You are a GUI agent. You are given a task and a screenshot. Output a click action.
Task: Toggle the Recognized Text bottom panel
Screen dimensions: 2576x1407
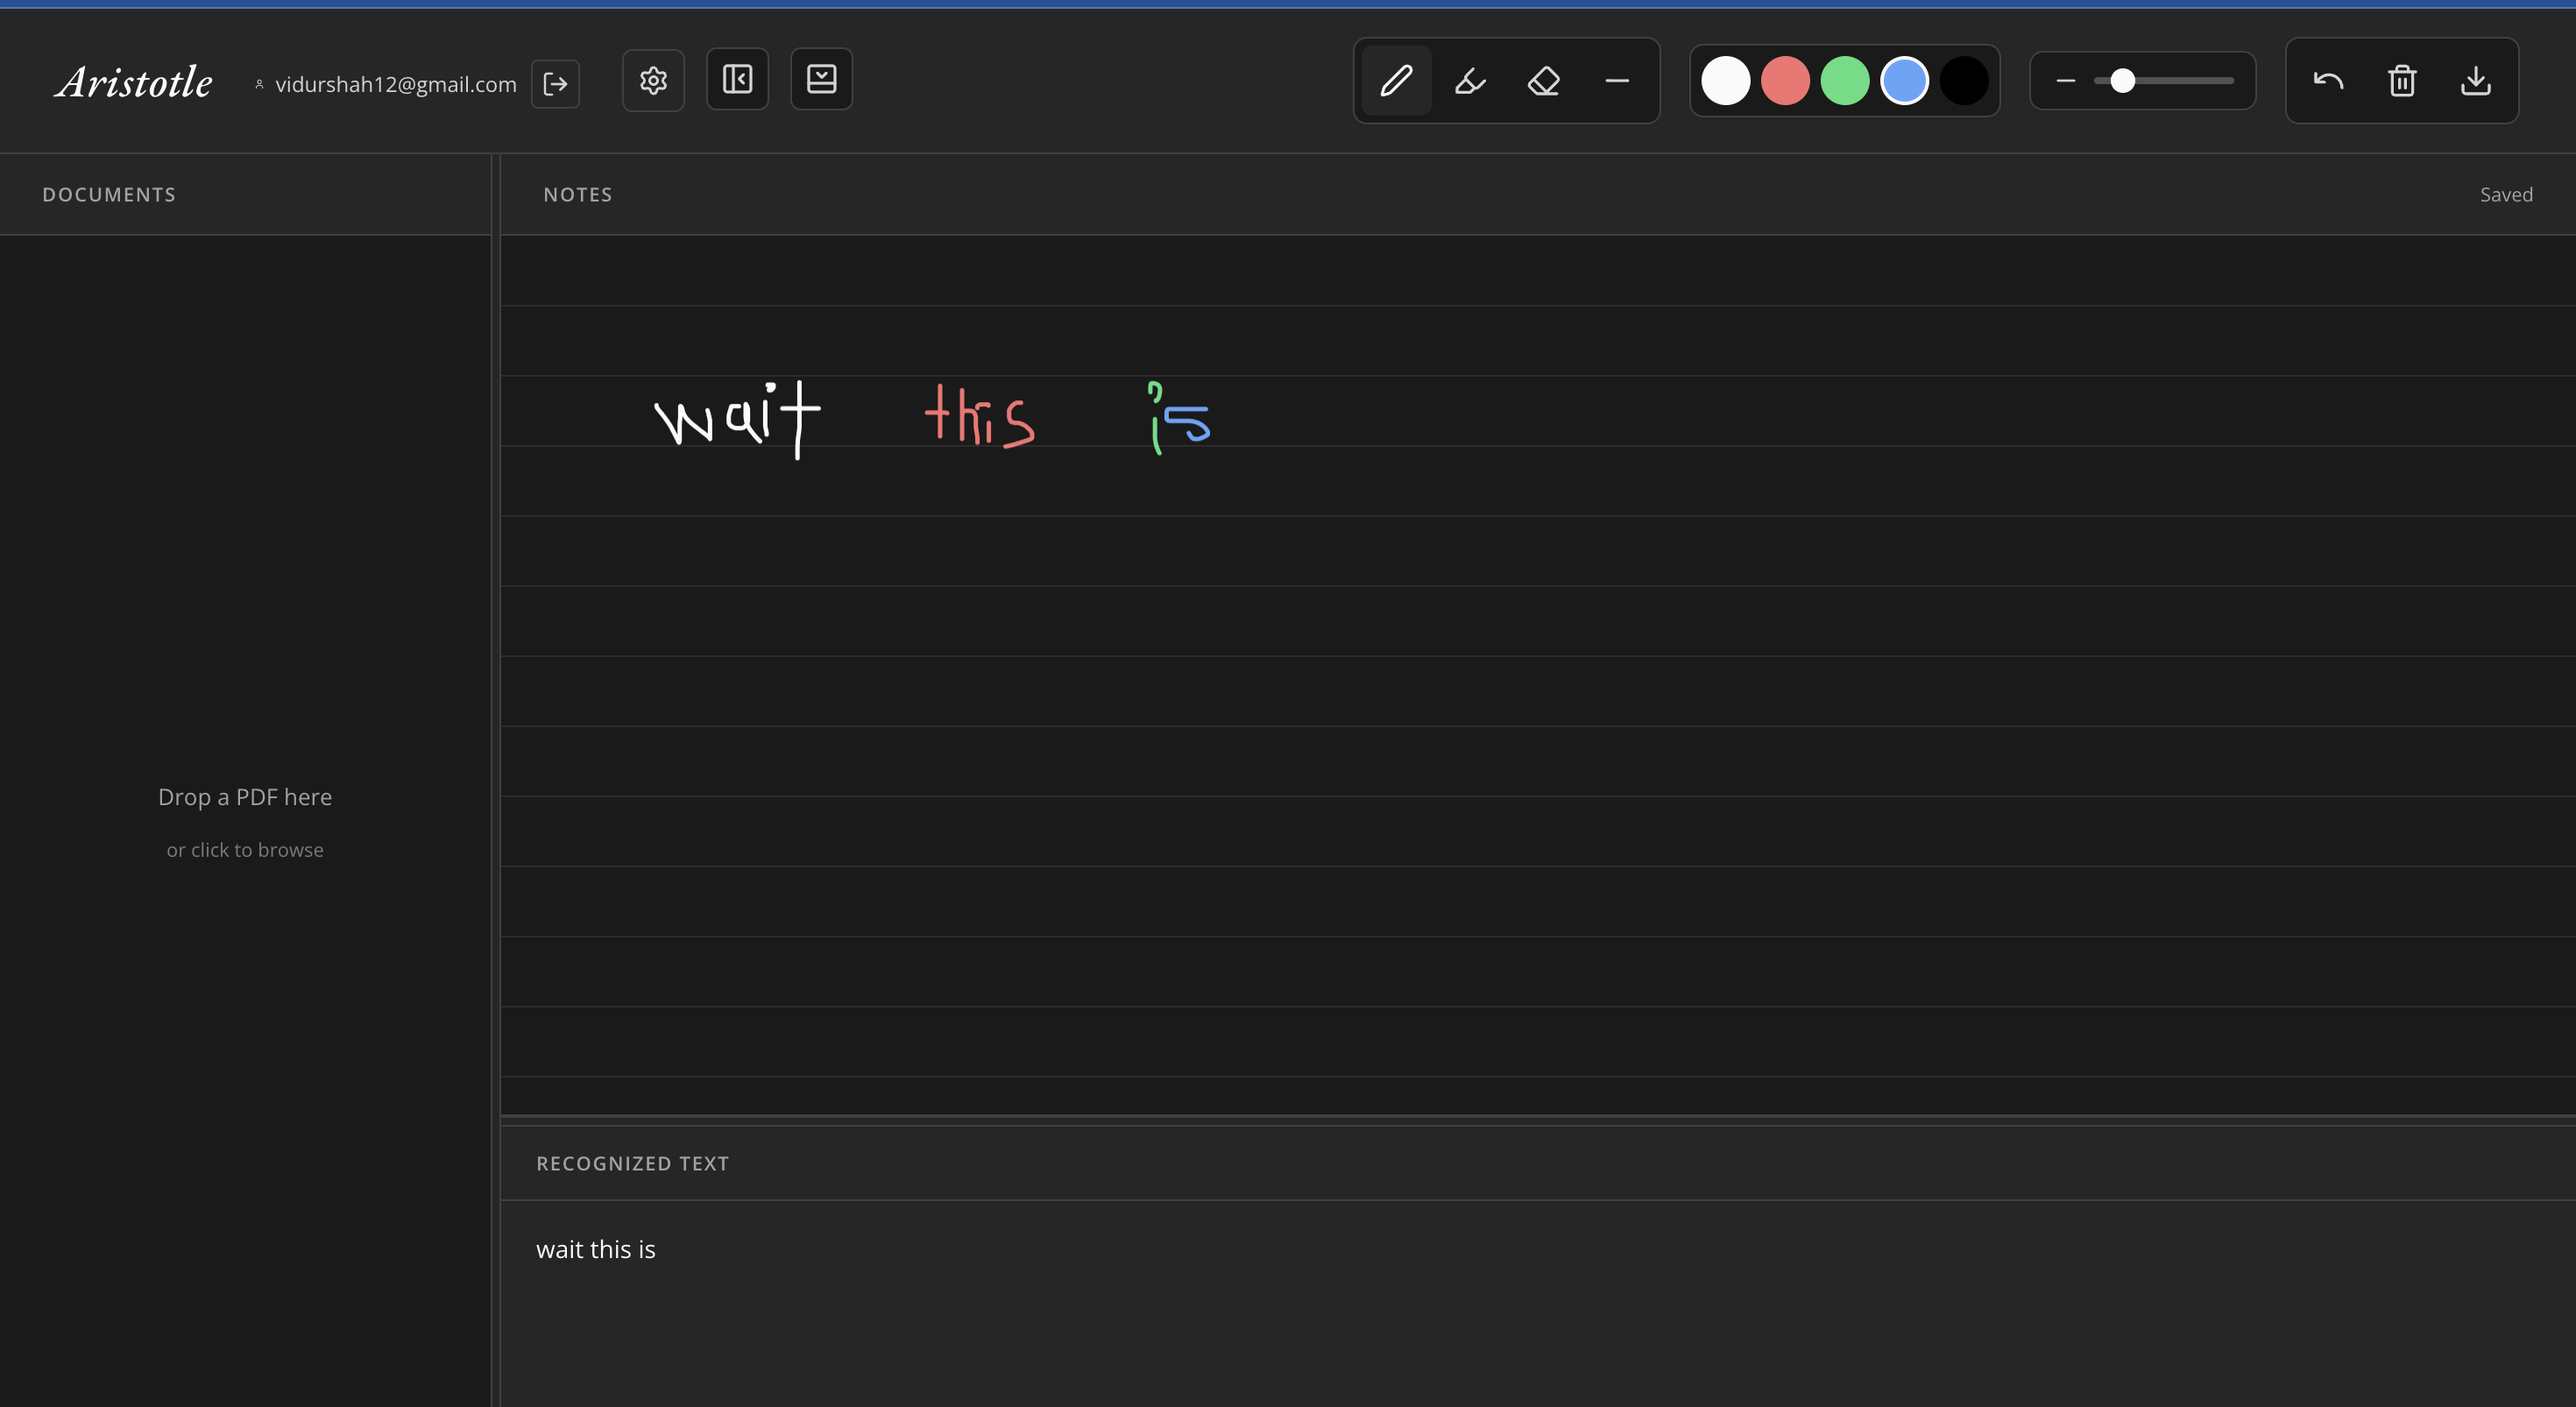click(821, 79)
